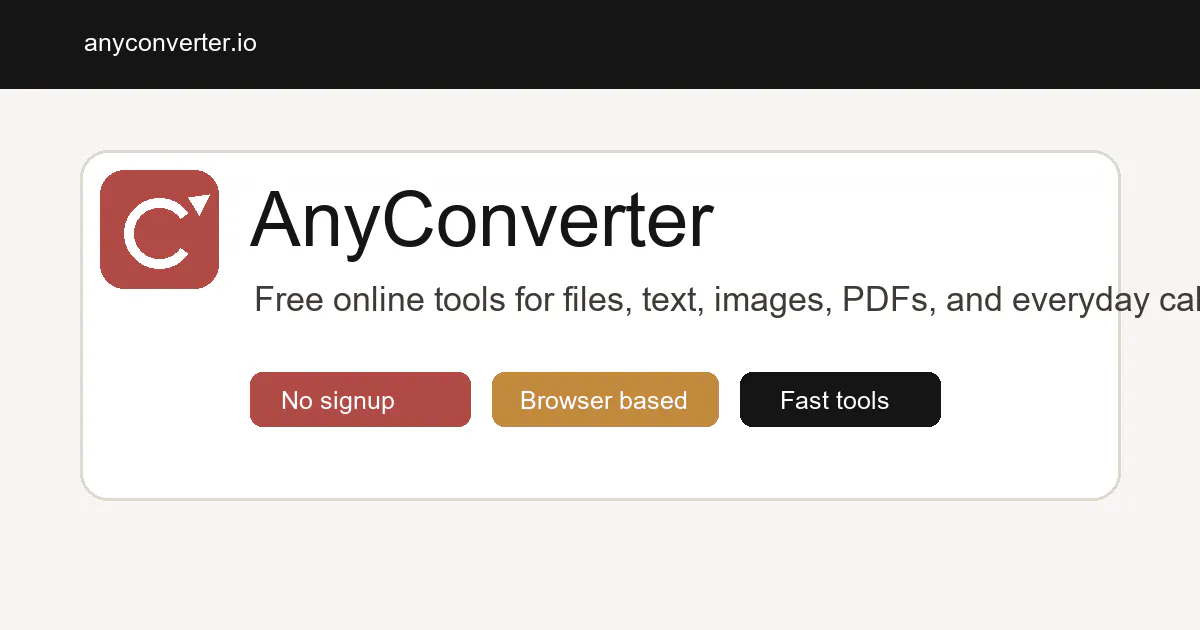Select the No signup badge
Screen dimensions: 1200x630
click(360, 400)
